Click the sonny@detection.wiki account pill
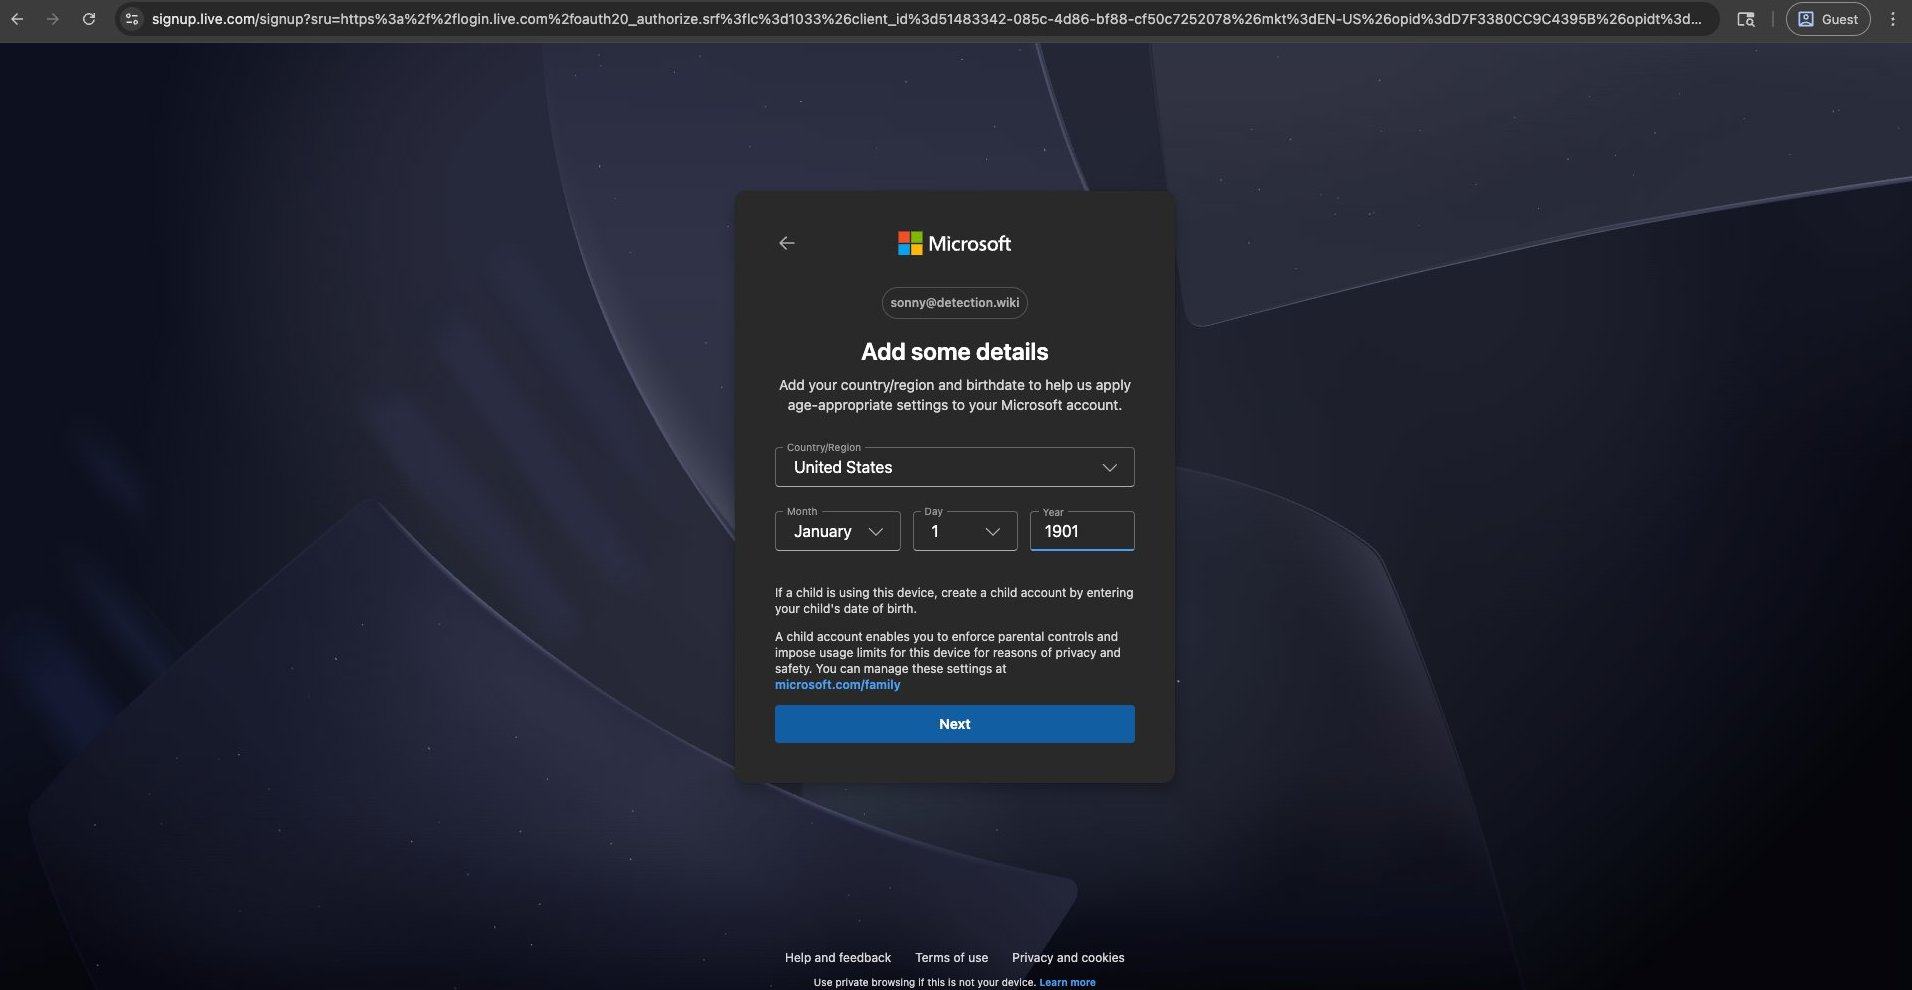Screen dimensions: 1912x990 (955, 303)
